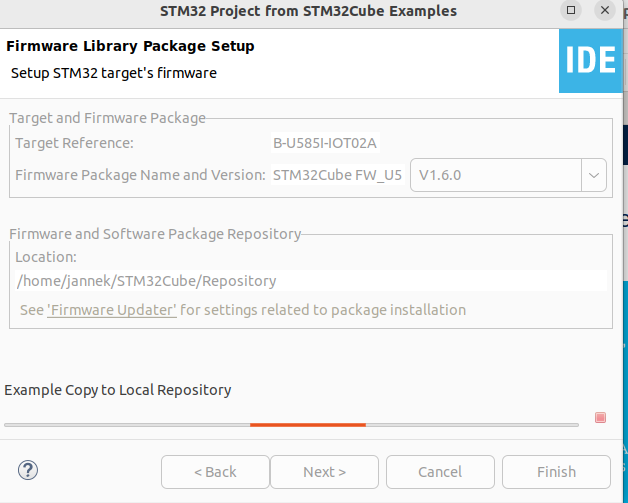Viewport: 628px width, 503px height.
Task: Click the Example Copy to Local Repository label
Action: coord(118,390)
